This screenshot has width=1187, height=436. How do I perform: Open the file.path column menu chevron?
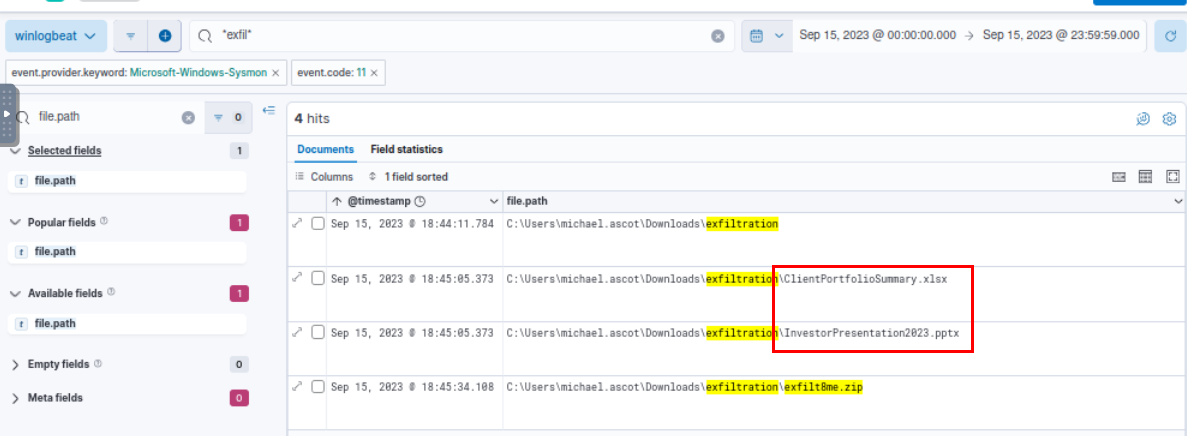click(x=1177, y=201)
